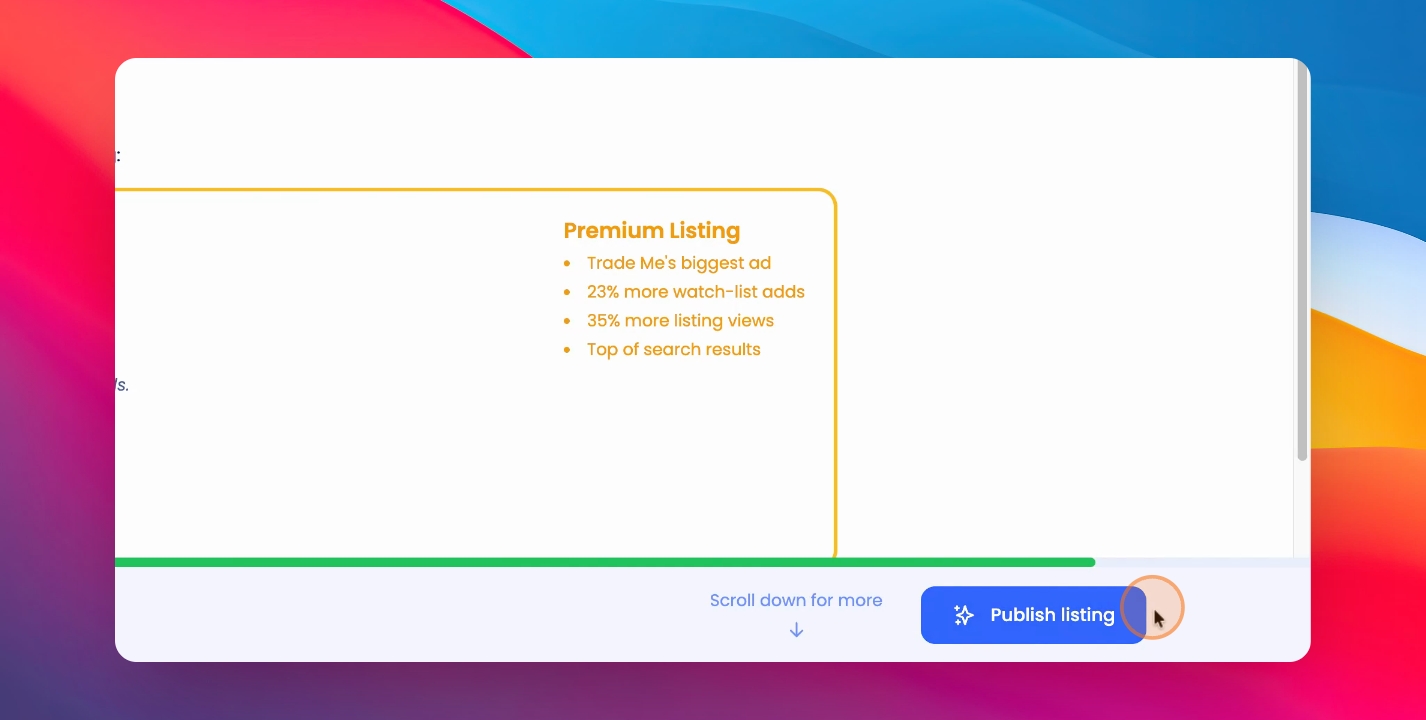Click 23% more watch-list adds bullet
Image resolution: width=1426 pixels, height=720 pixels.
click(696, 292)
